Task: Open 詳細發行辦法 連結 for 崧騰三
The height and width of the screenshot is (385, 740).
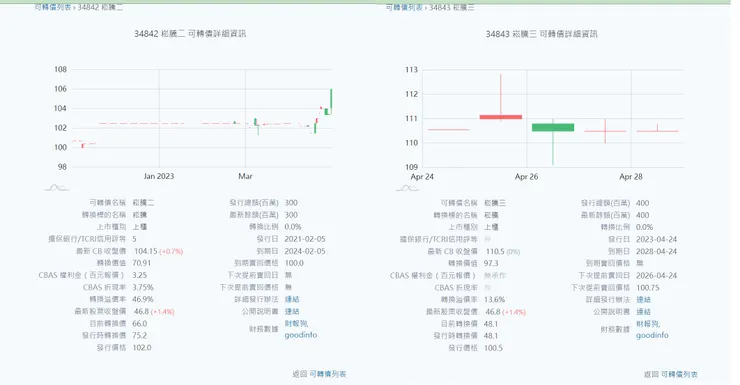Action: [643, 300]
